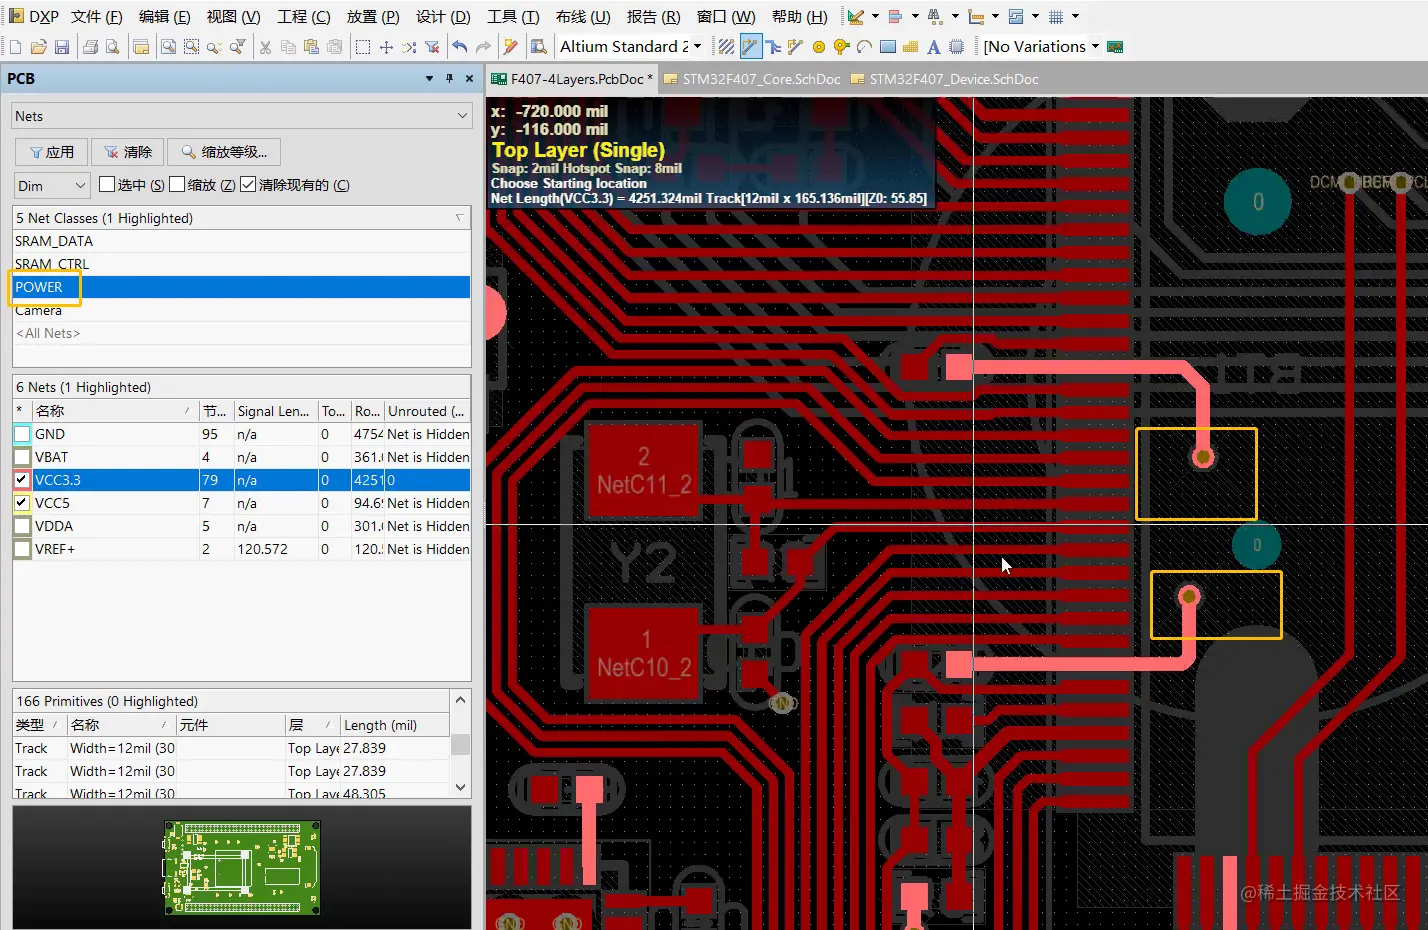
Task: Click the PCB board preview thumbnail
Action: 242,868
